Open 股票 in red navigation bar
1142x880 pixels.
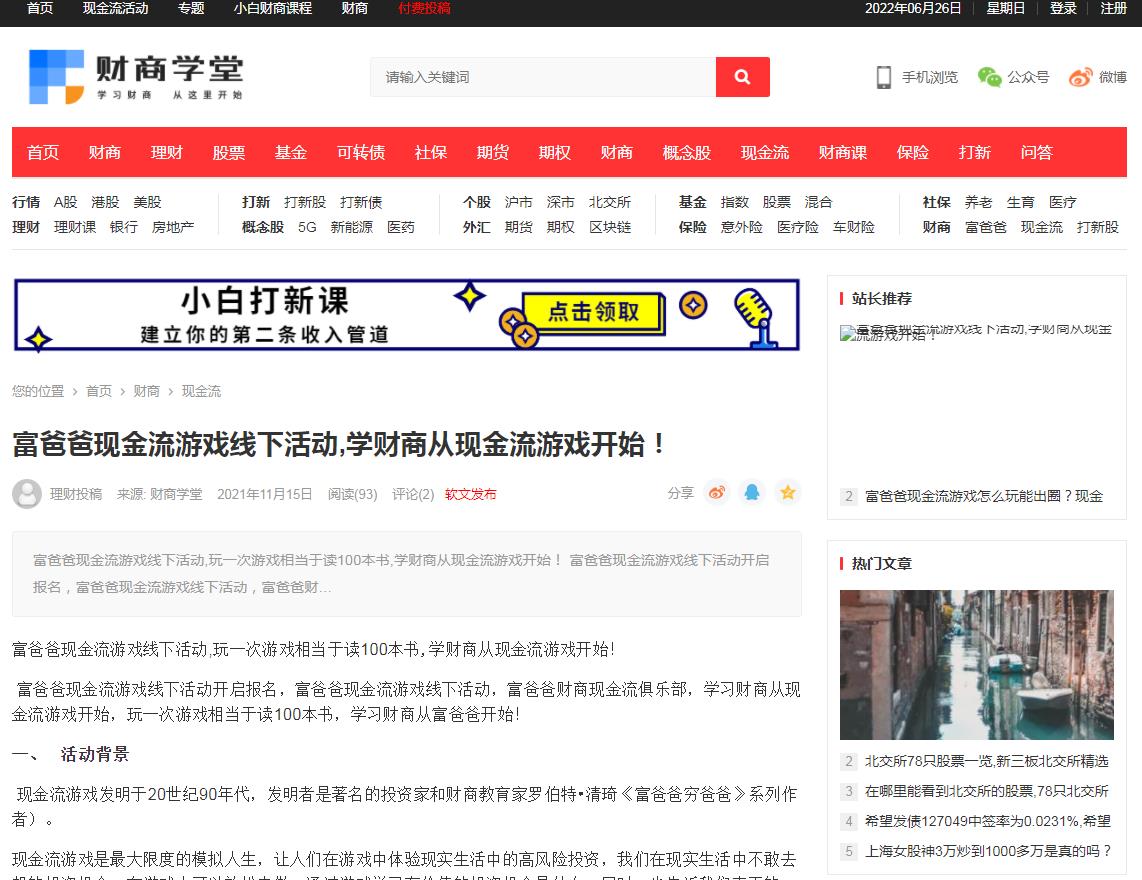[x=229, y=152]
